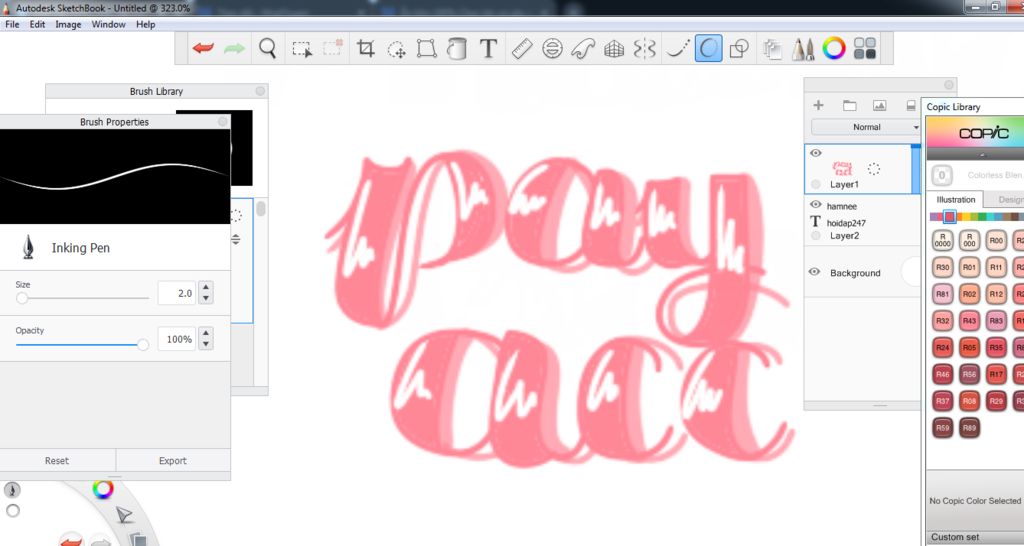Add image layer icon in layer panel

(x=880, y=105)
